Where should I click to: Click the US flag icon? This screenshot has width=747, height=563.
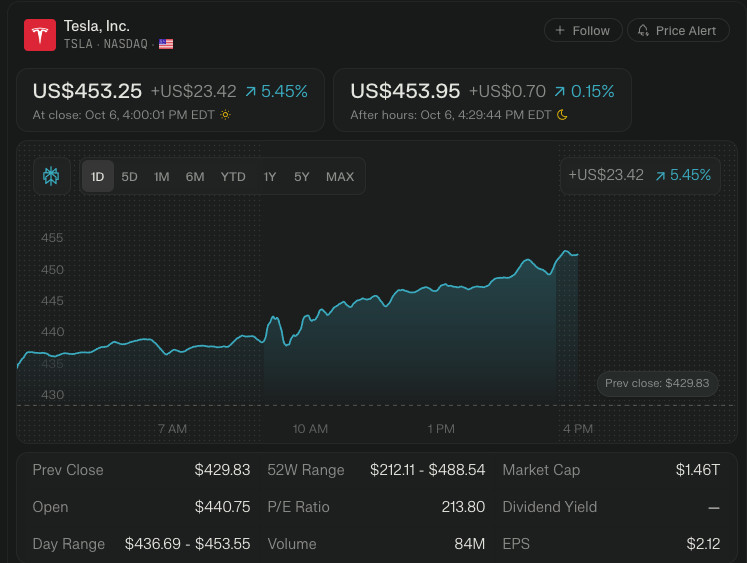[166, 44]
